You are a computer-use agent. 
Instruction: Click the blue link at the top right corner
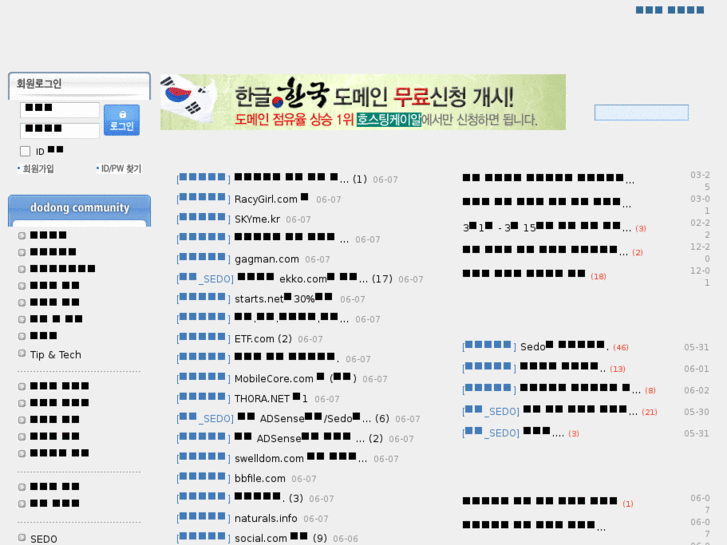(670, 10)
